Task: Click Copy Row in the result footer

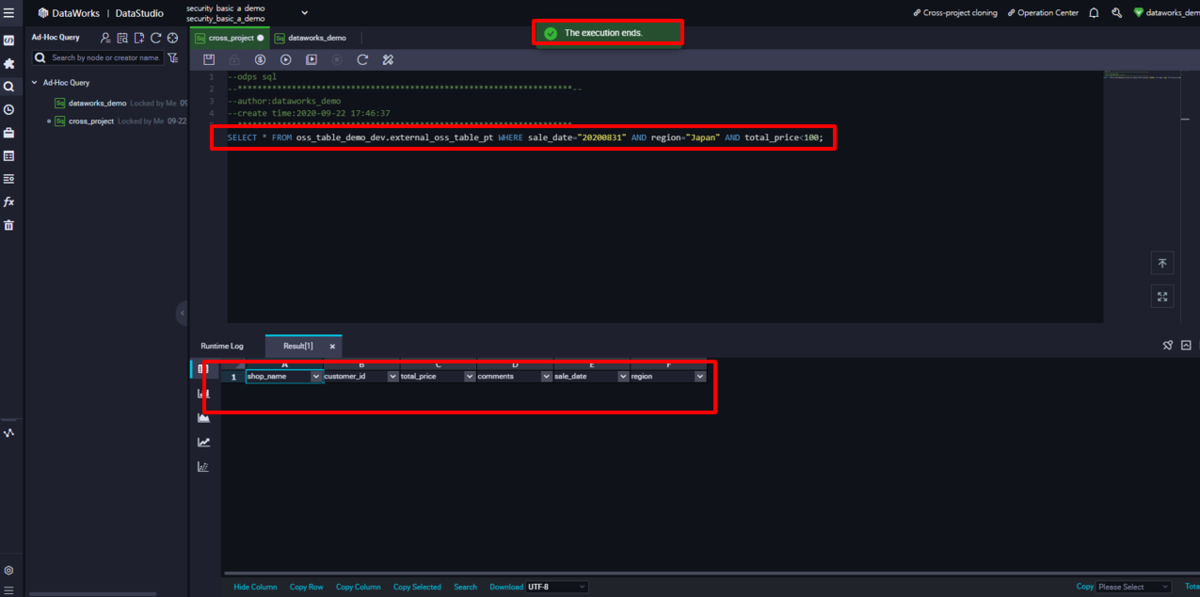Action: [x=306, y=587]
